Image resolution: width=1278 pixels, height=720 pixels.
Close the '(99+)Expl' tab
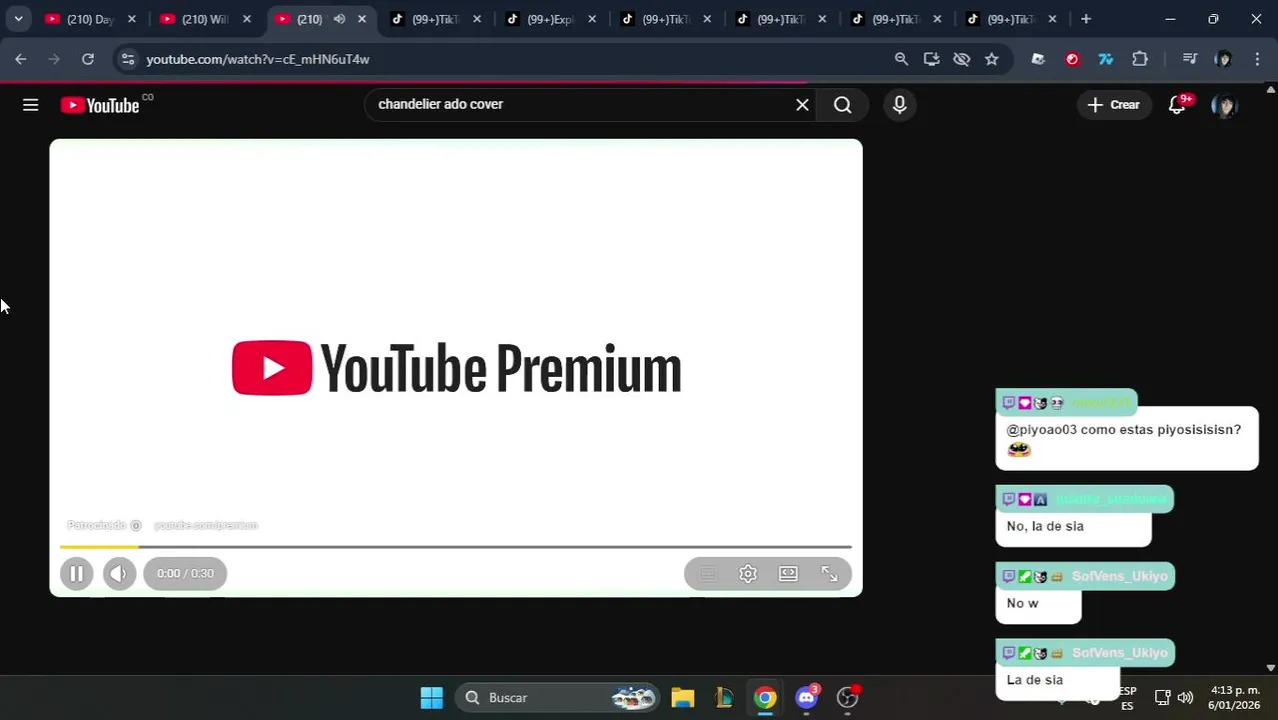(591, 19)
